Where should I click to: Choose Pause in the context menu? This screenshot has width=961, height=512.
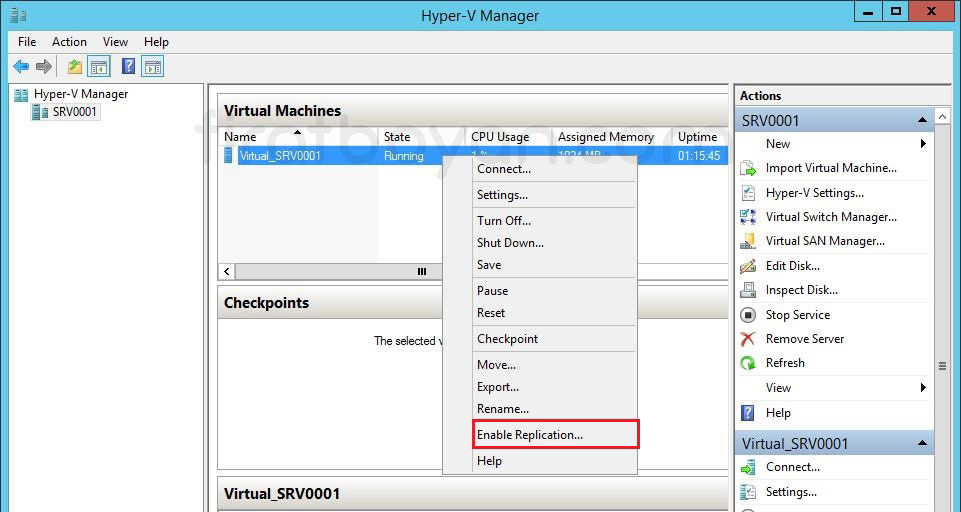click(540, 291)
